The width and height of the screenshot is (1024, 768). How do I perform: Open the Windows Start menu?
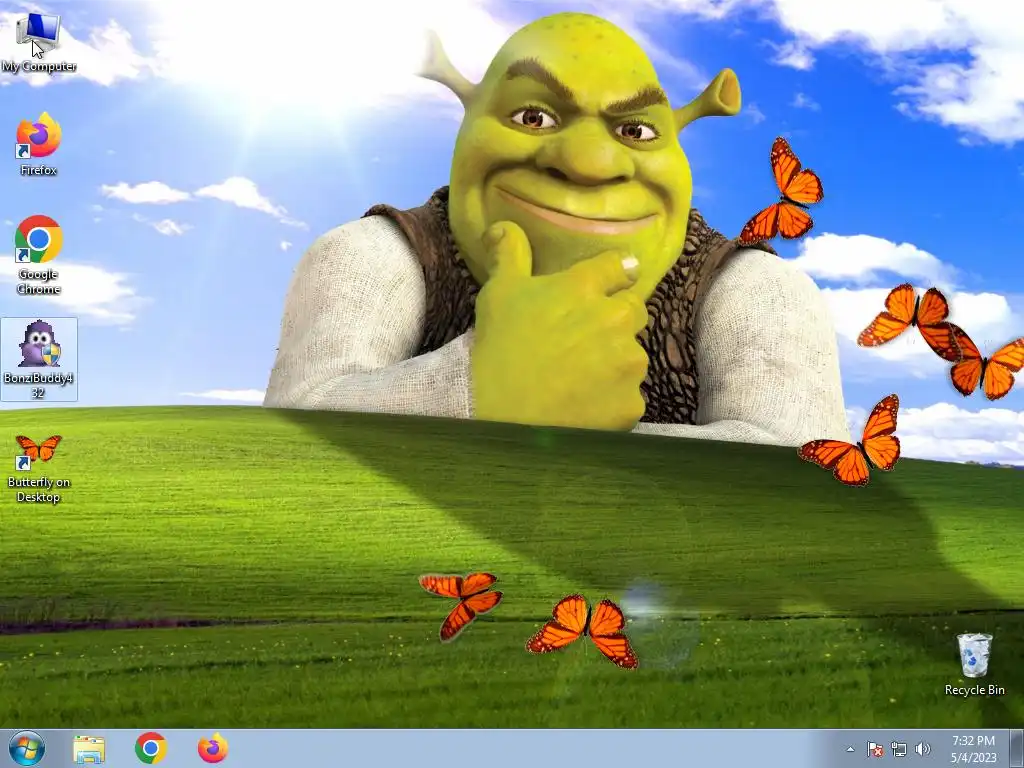click(27, 748)
